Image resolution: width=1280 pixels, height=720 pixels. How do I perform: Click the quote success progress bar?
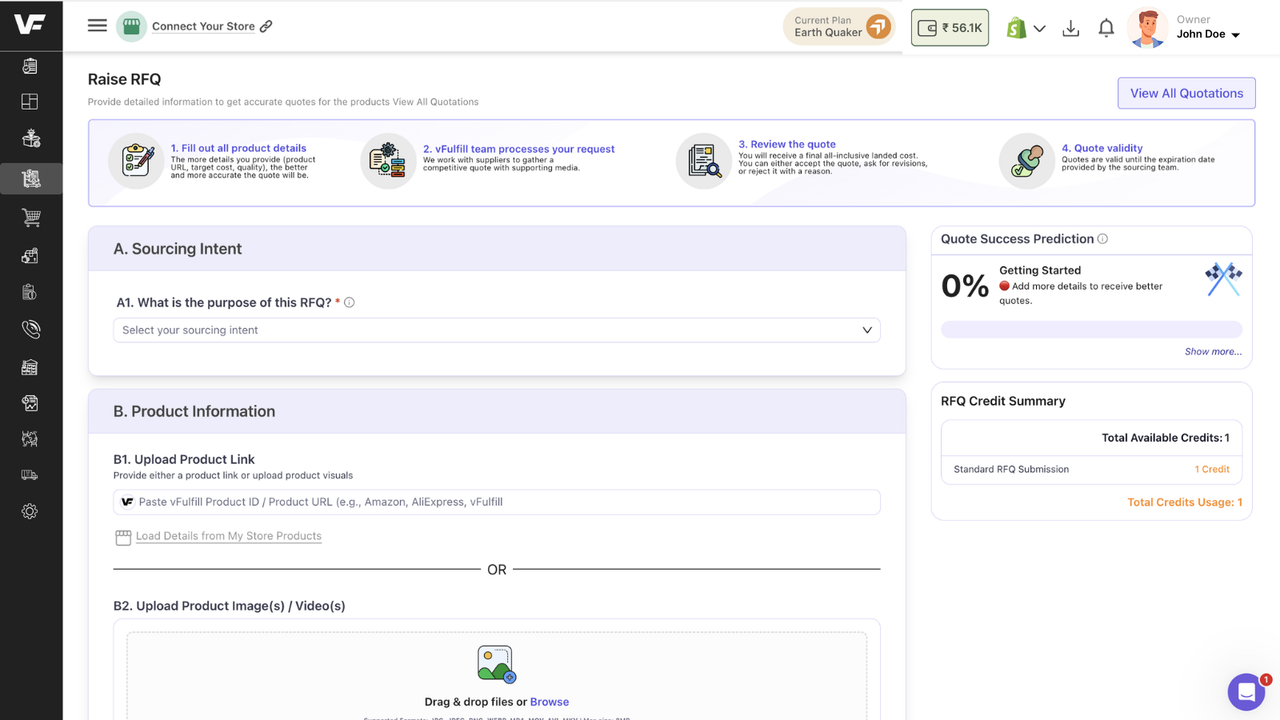[1091, 329]
